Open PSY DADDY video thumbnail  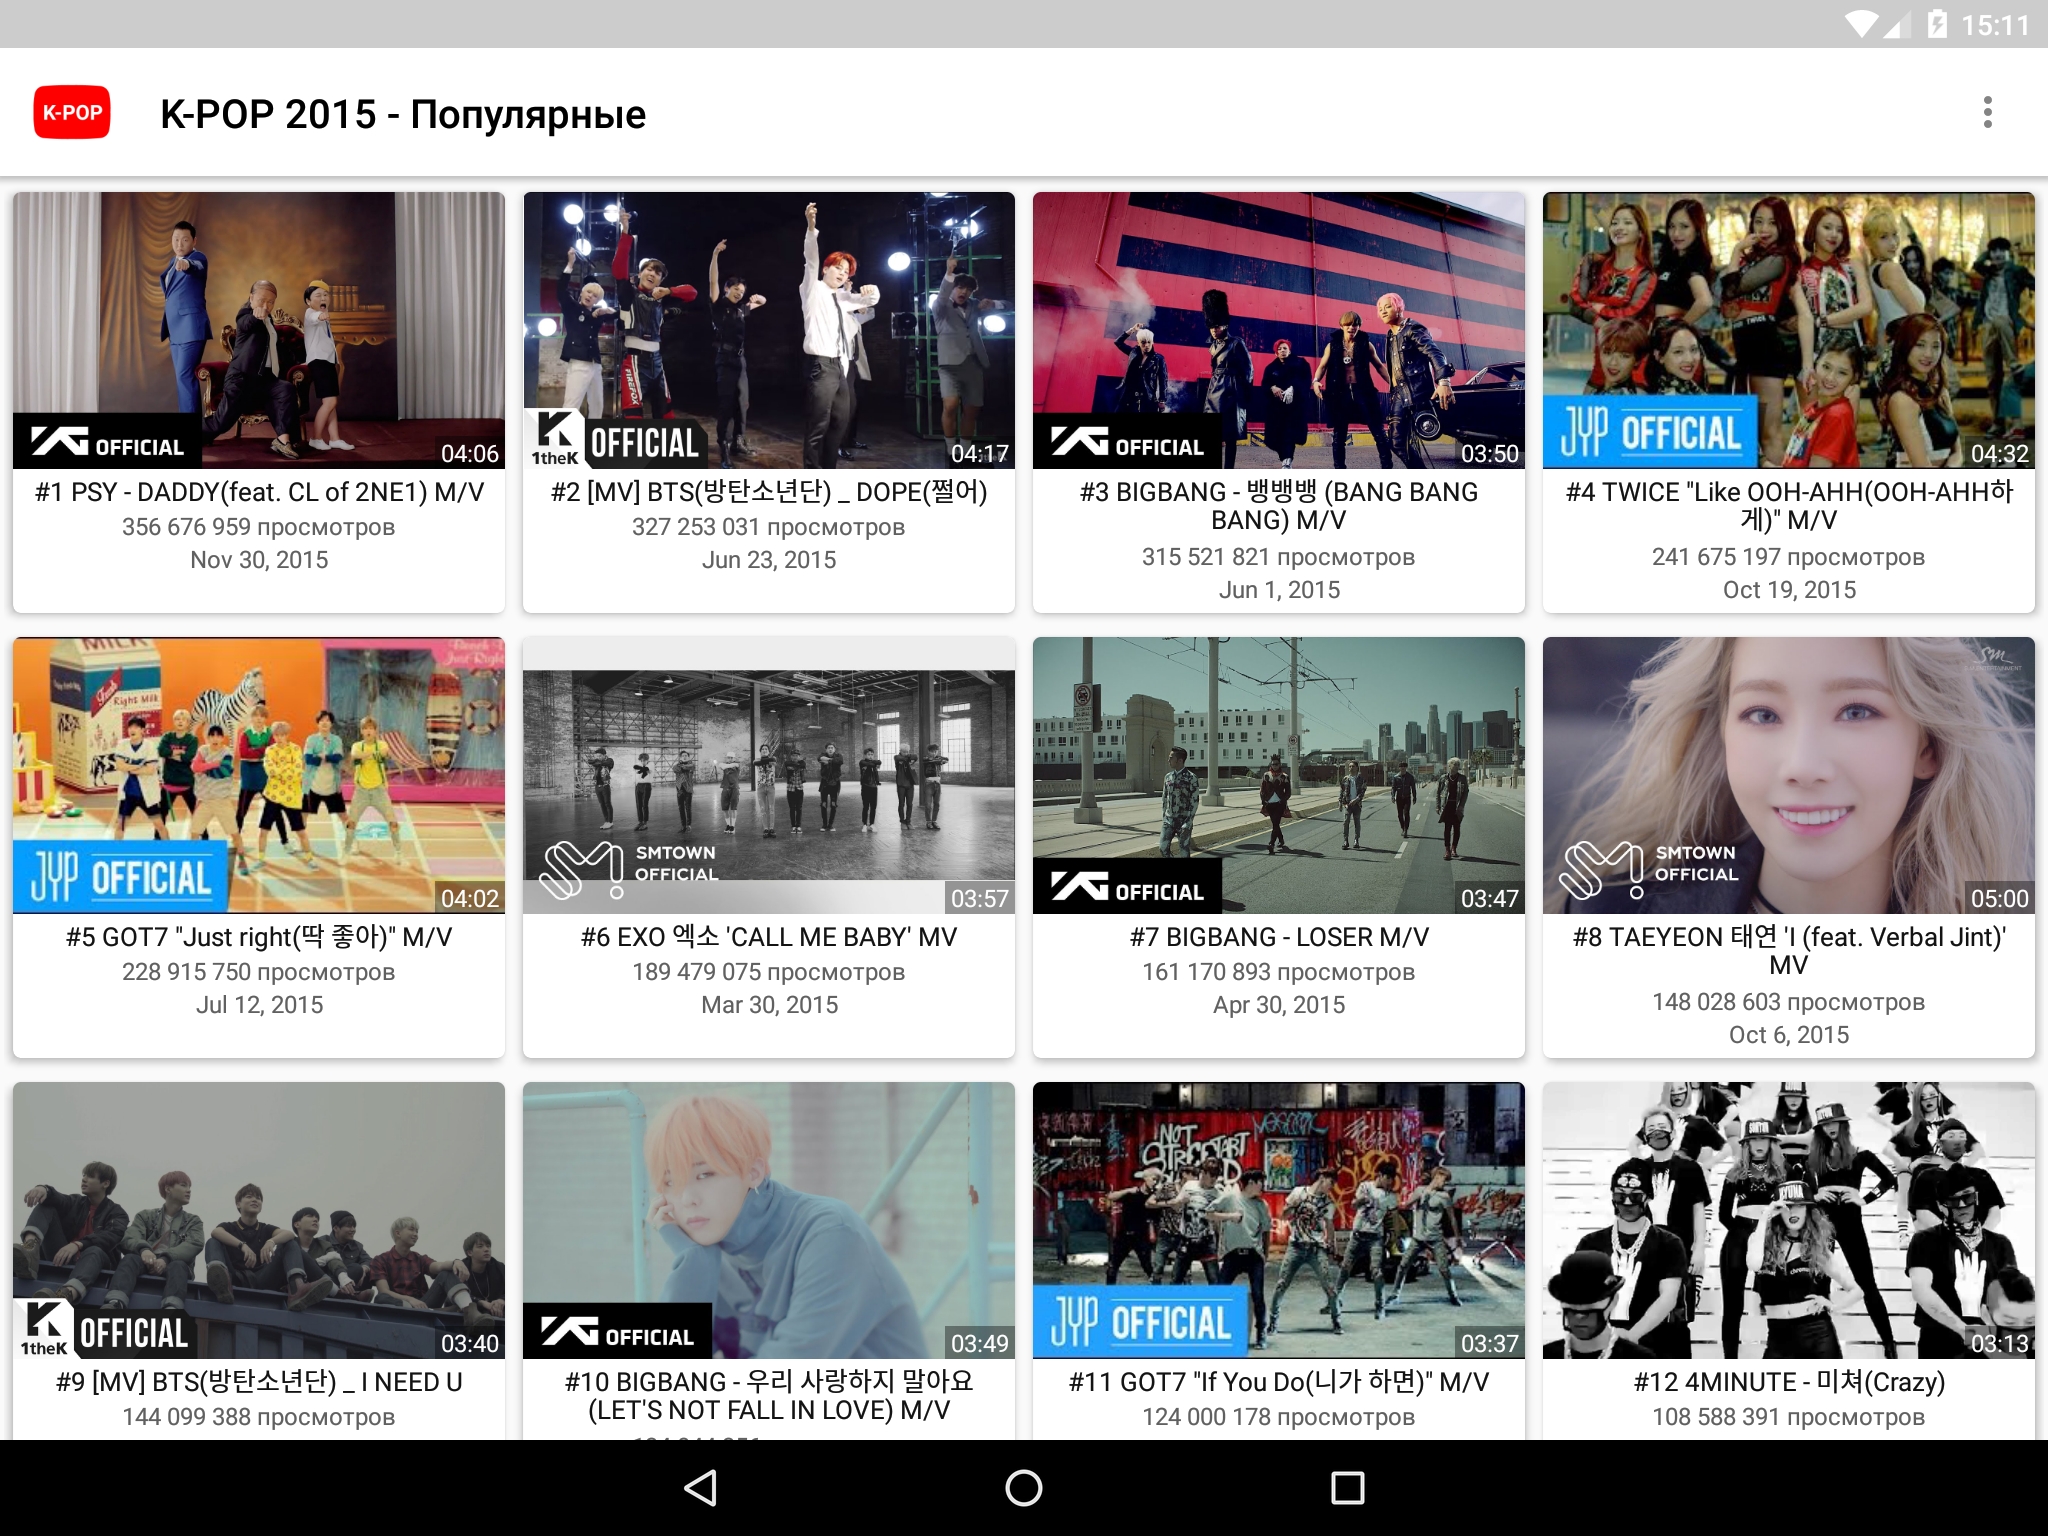click(259, 330)
